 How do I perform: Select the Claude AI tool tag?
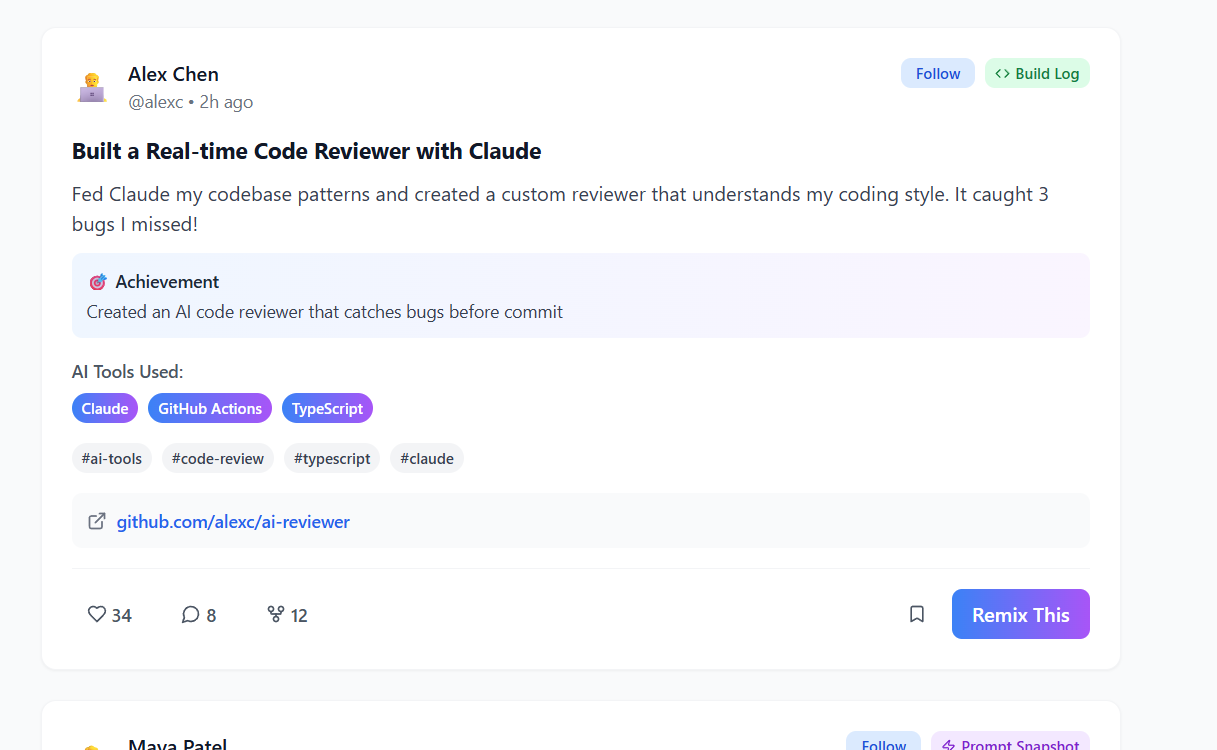point(105,408)
